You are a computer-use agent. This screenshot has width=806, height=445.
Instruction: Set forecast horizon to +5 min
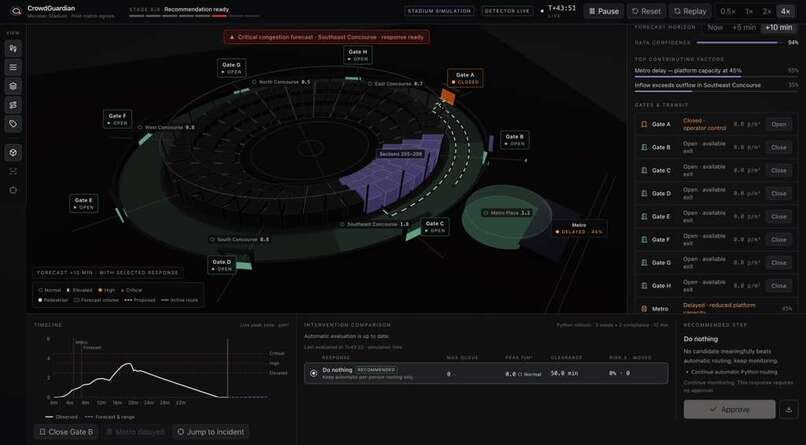[x=744, y=27]
